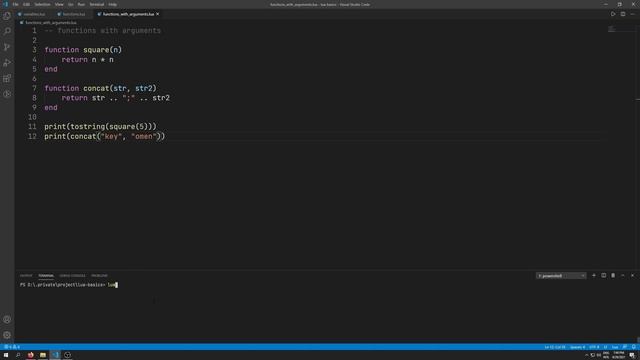Select the functions_with_arguments.lua editor tab
This screenshot has height=360, width=640.
(128, 14)
